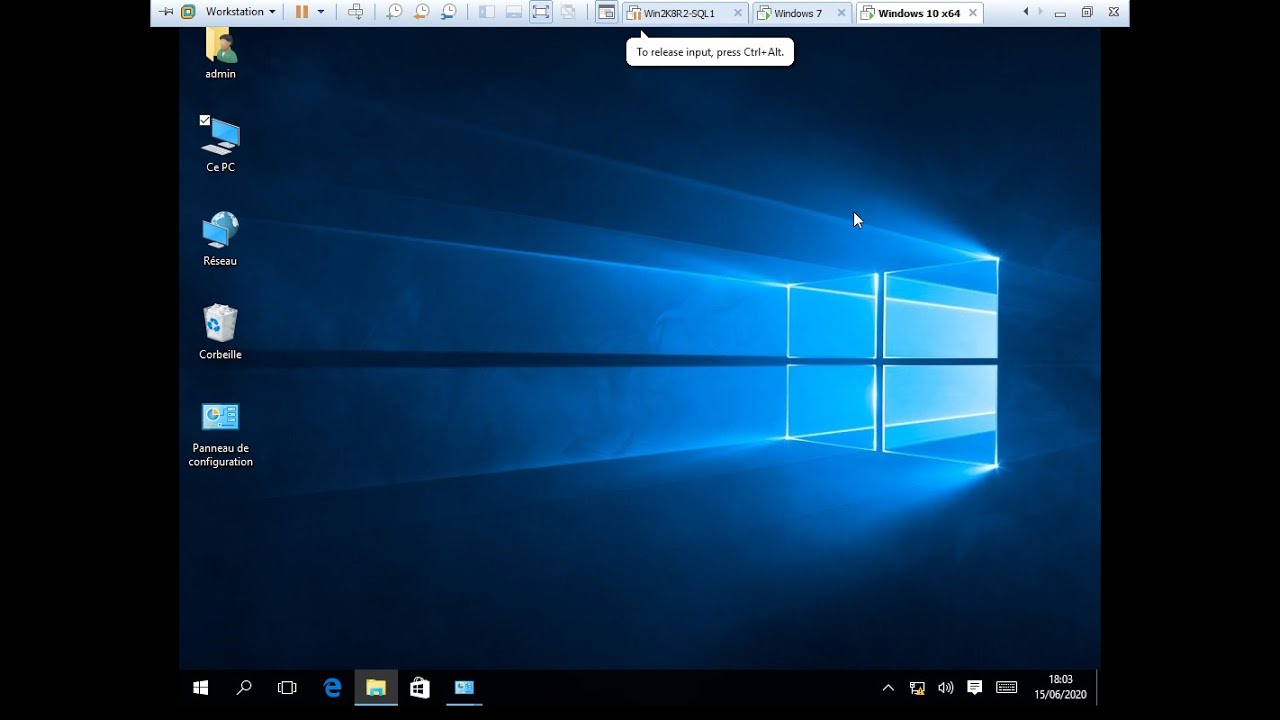Open File Explorer from taskbar
Screen dimensions: 1280x720
[x=376, y=688]
